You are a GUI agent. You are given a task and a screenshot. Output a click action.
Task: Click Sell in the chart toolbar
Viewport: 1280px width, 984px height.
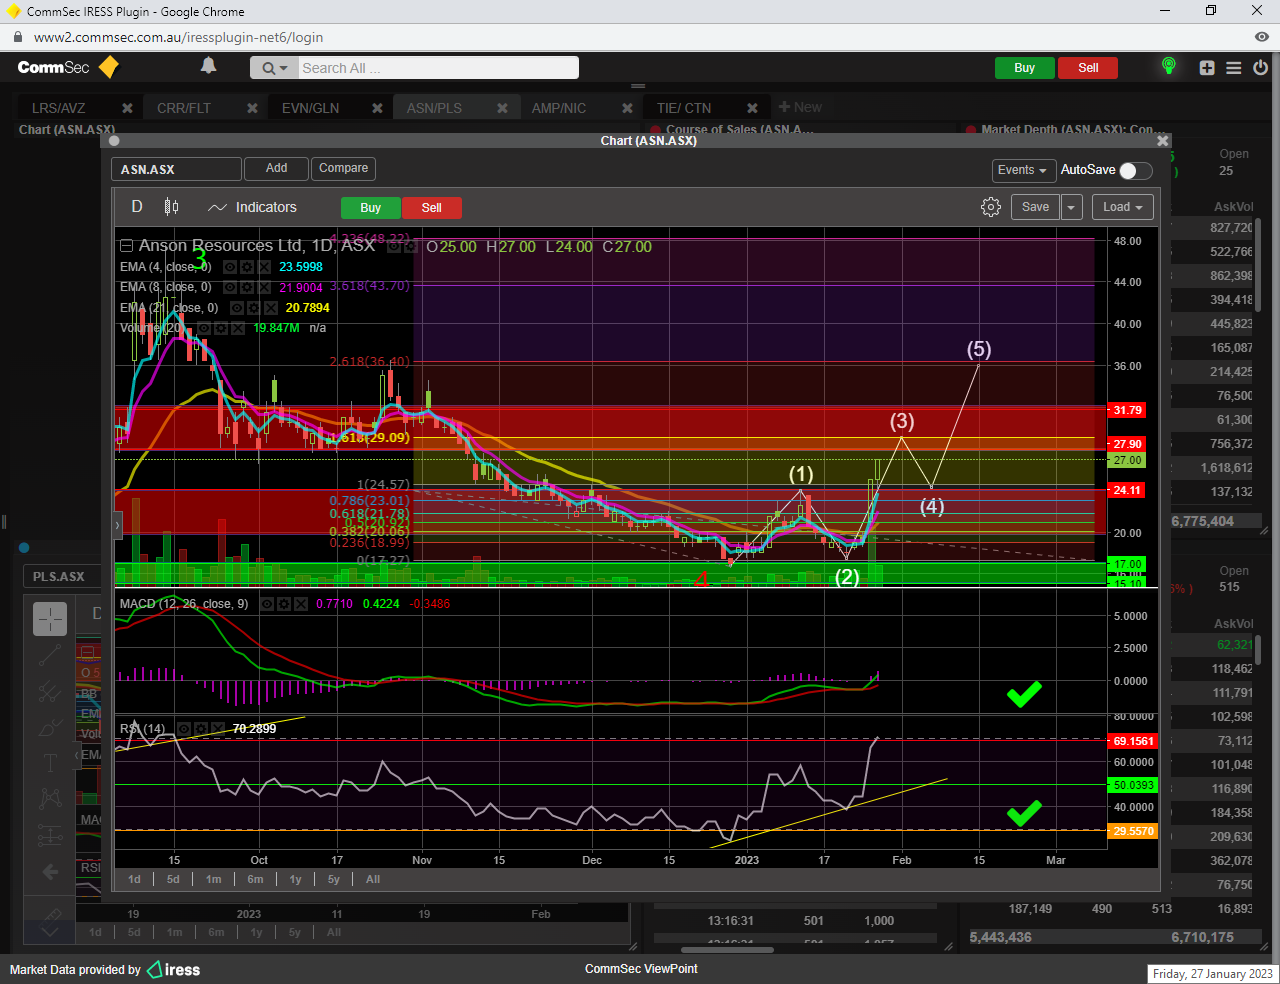[432, 208]
